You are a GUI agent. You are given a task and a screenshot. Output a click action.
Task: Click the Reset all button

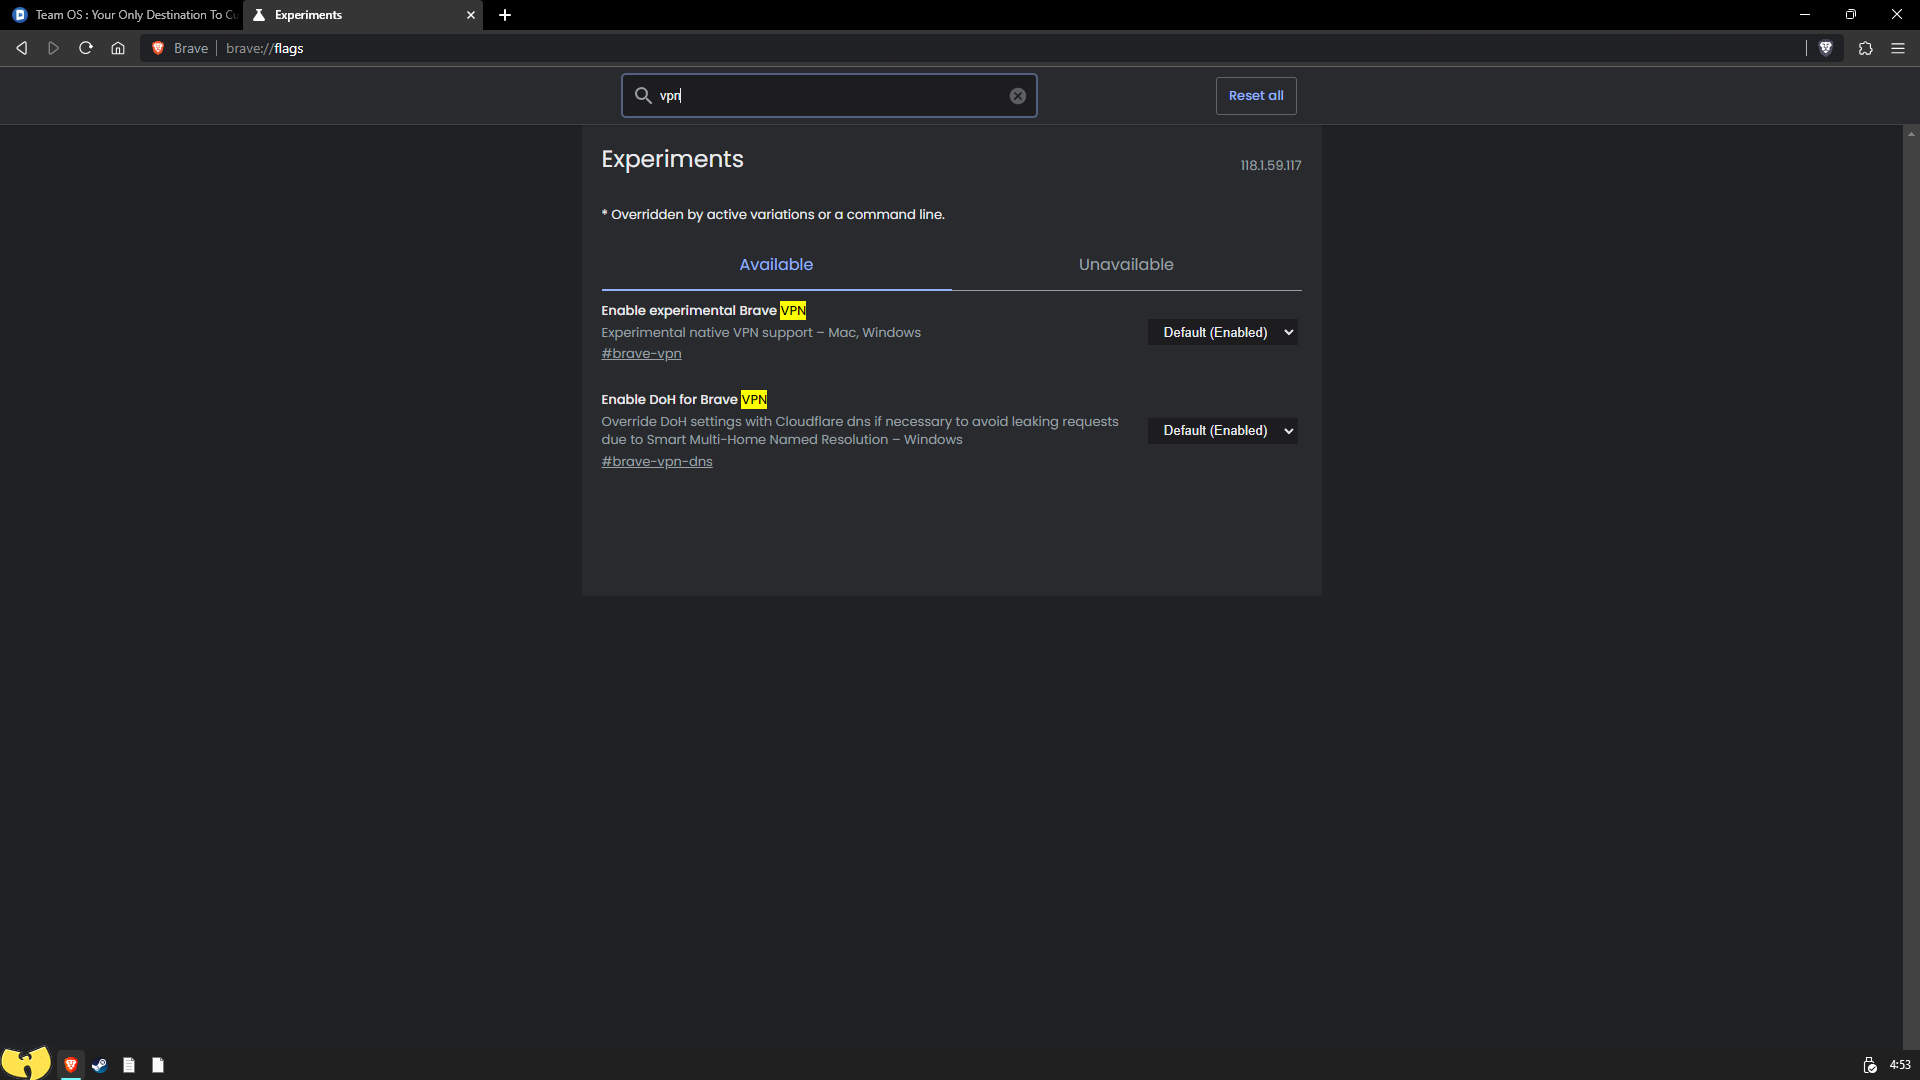(x=1256, y=96)
